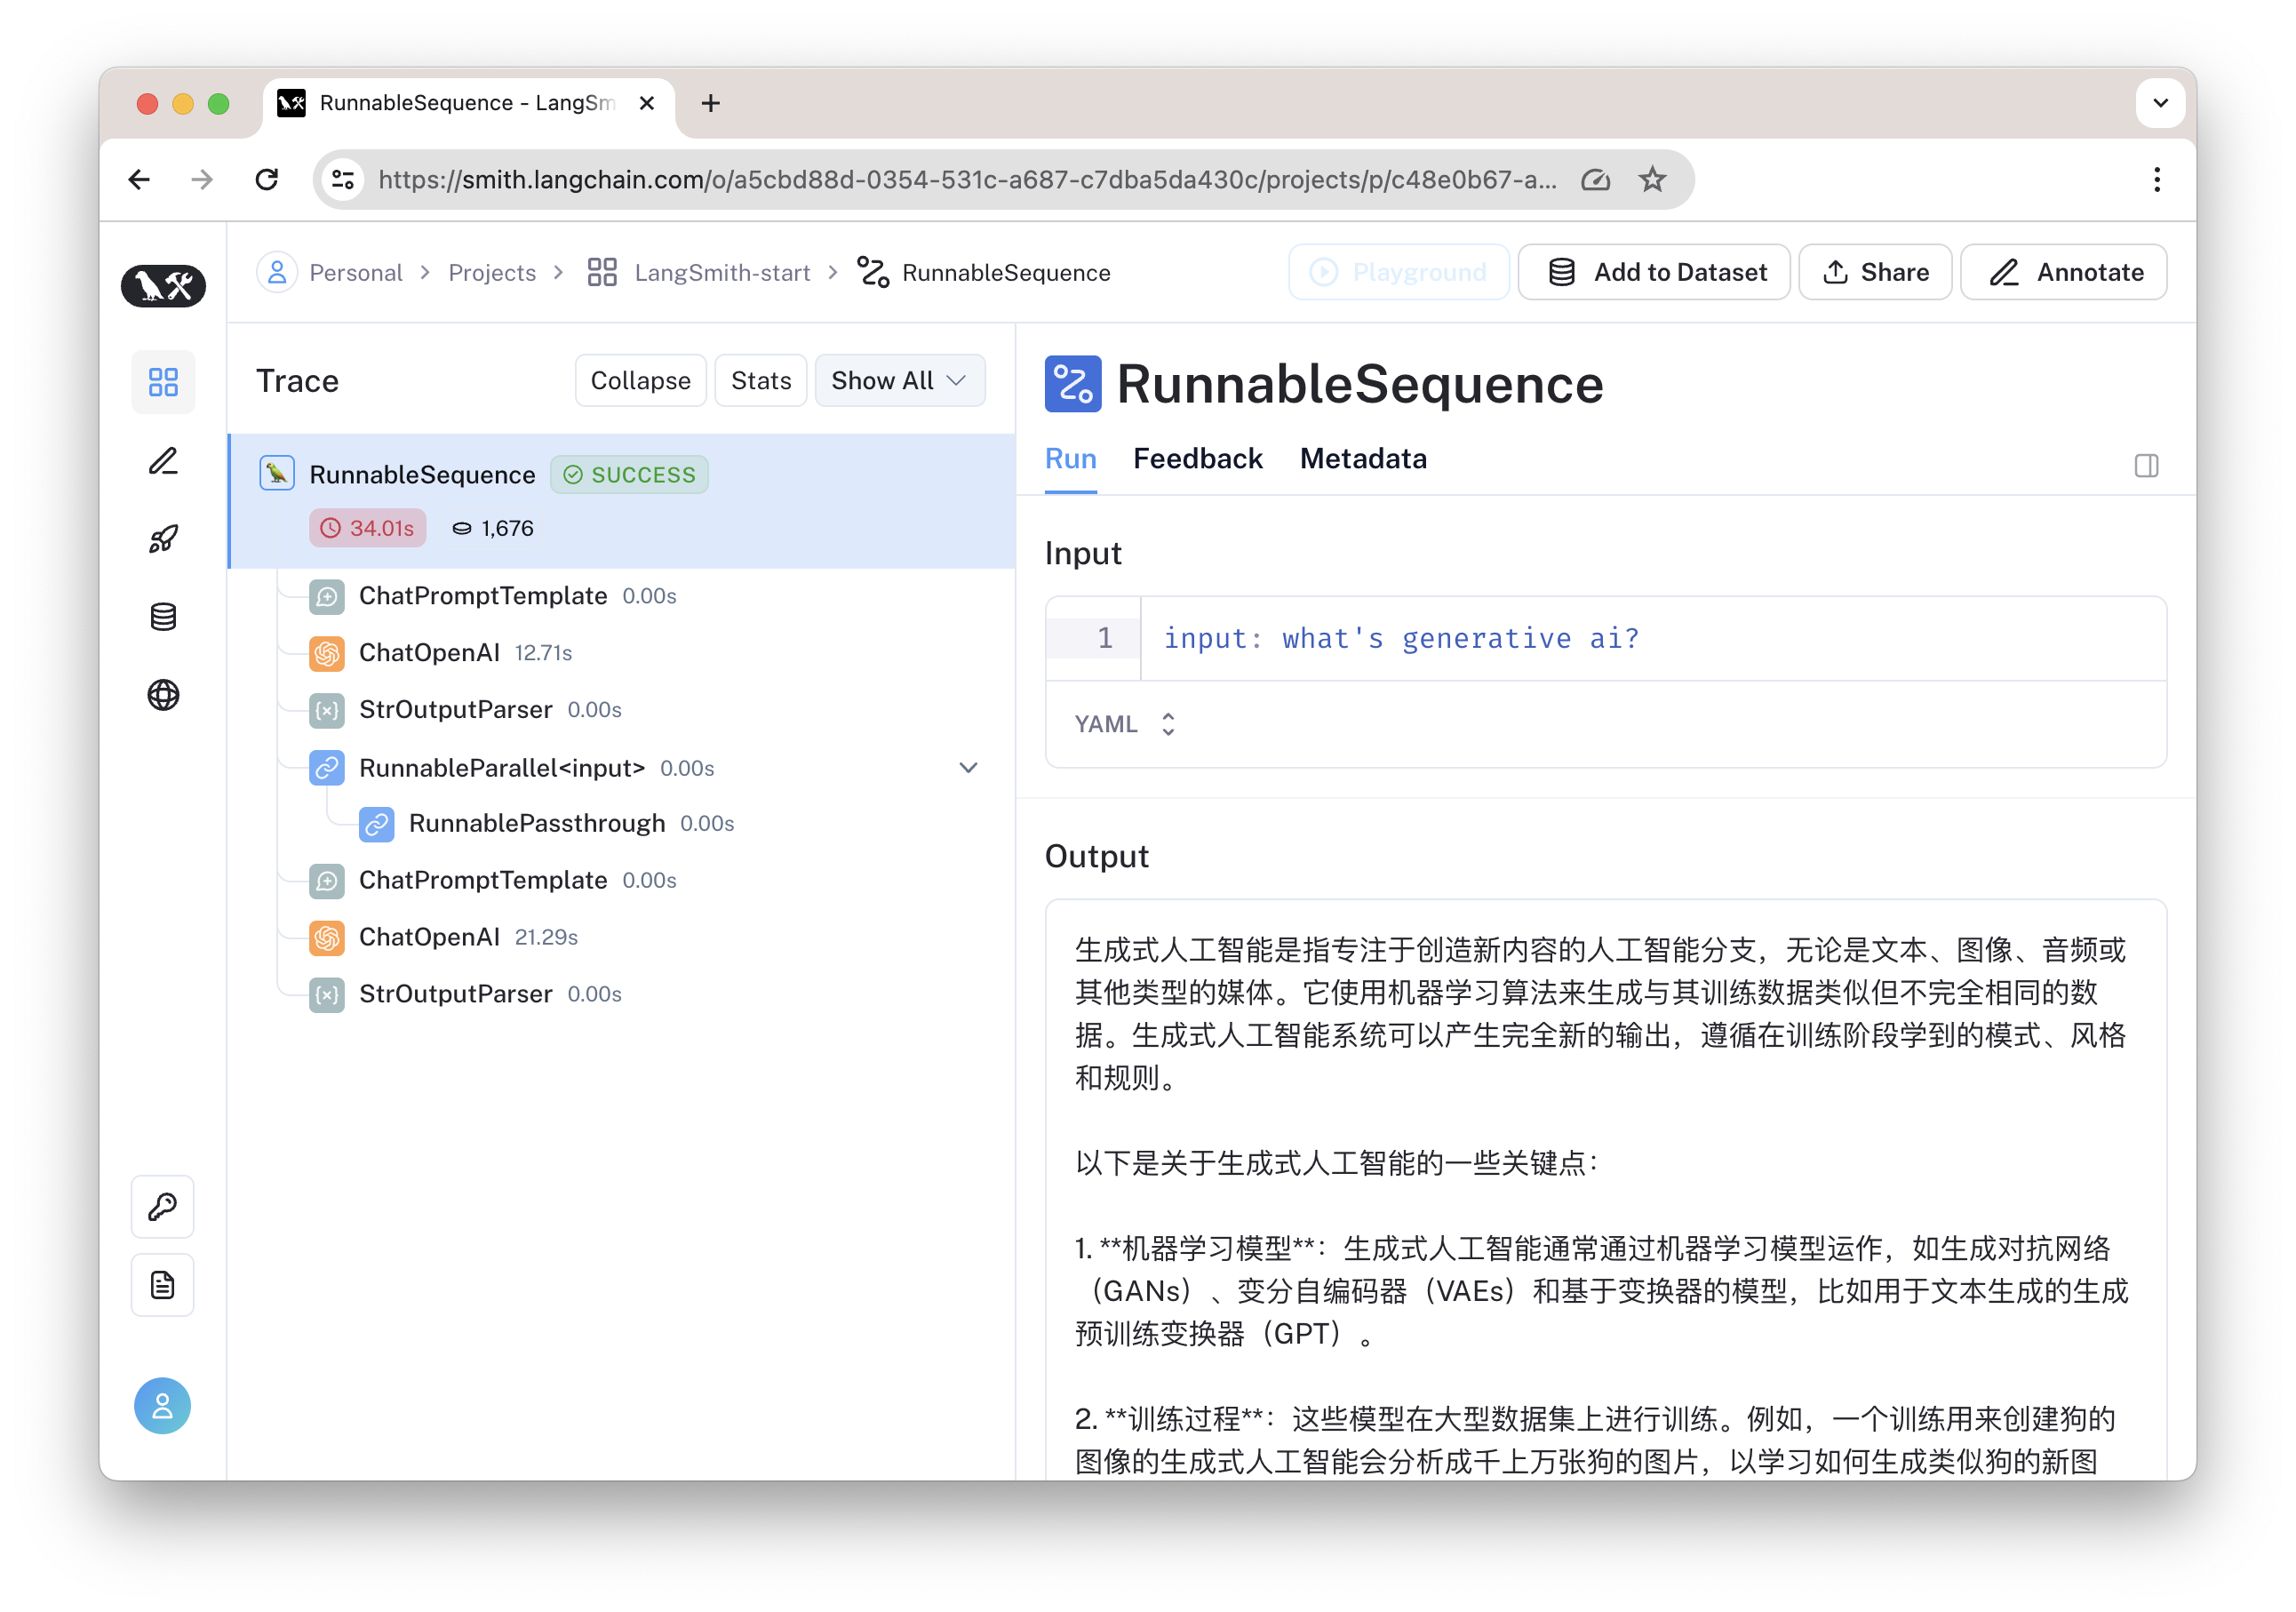
Task: Switch to the Metadata tab
Action: pyautogui.click(x=1362, y=459)
